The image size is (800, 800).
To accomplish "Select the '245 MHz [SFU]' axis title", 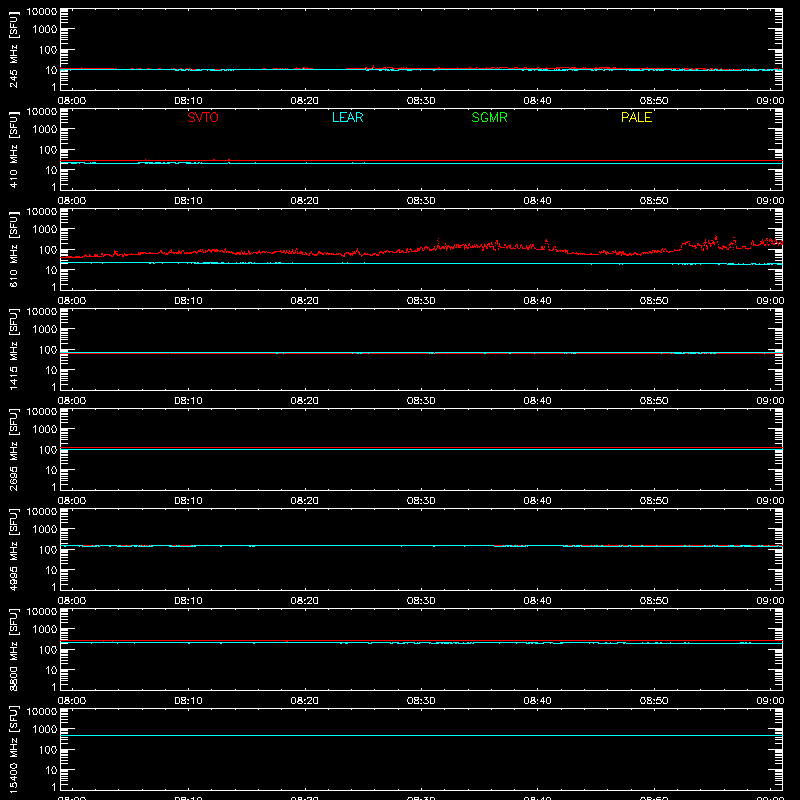I will tap(13, 49).
